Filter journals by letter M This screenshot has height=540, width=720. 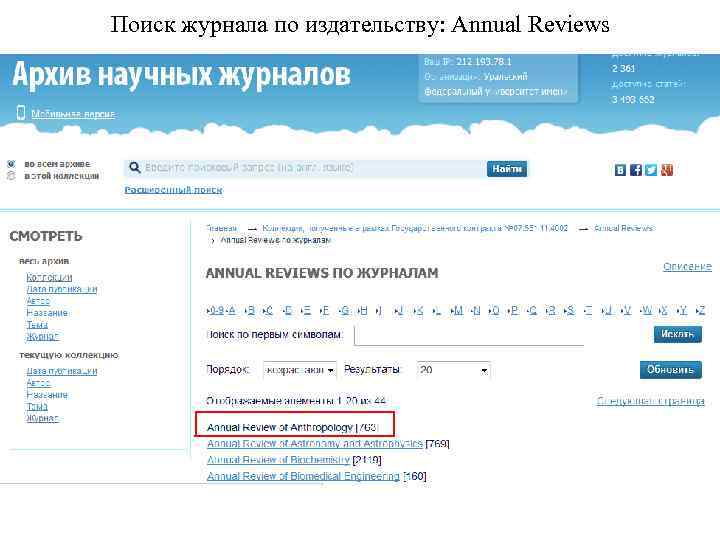(x=456, y=311)
